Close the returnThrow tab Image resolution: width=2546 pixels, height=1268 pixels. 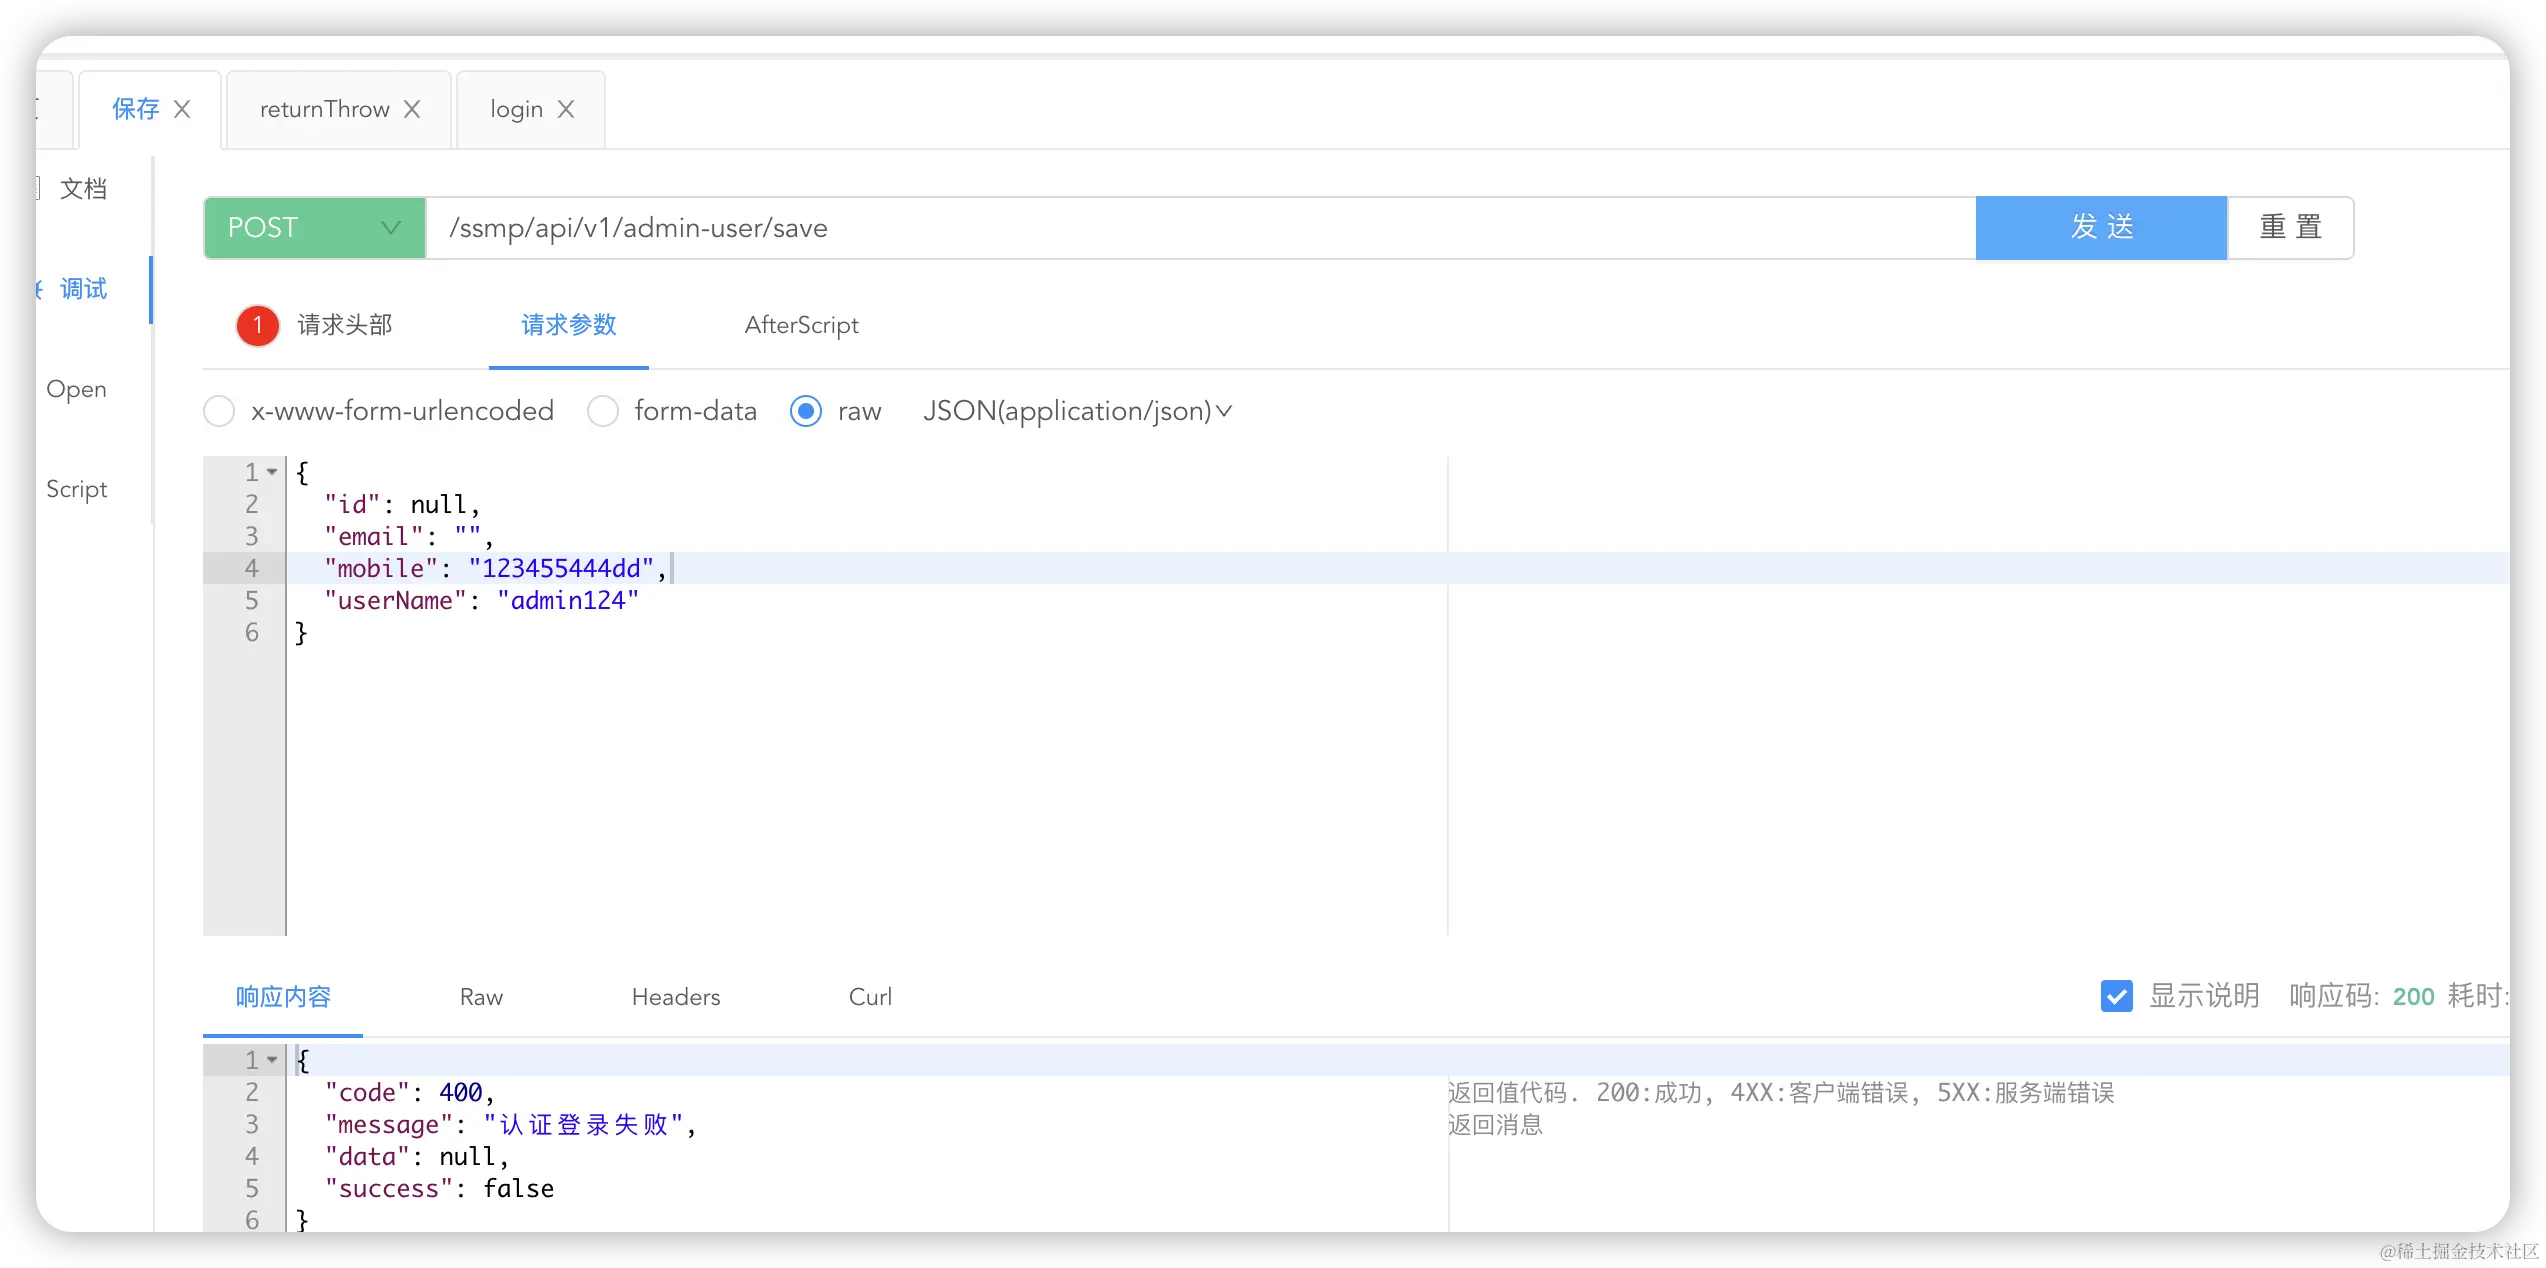coord(412,109)
